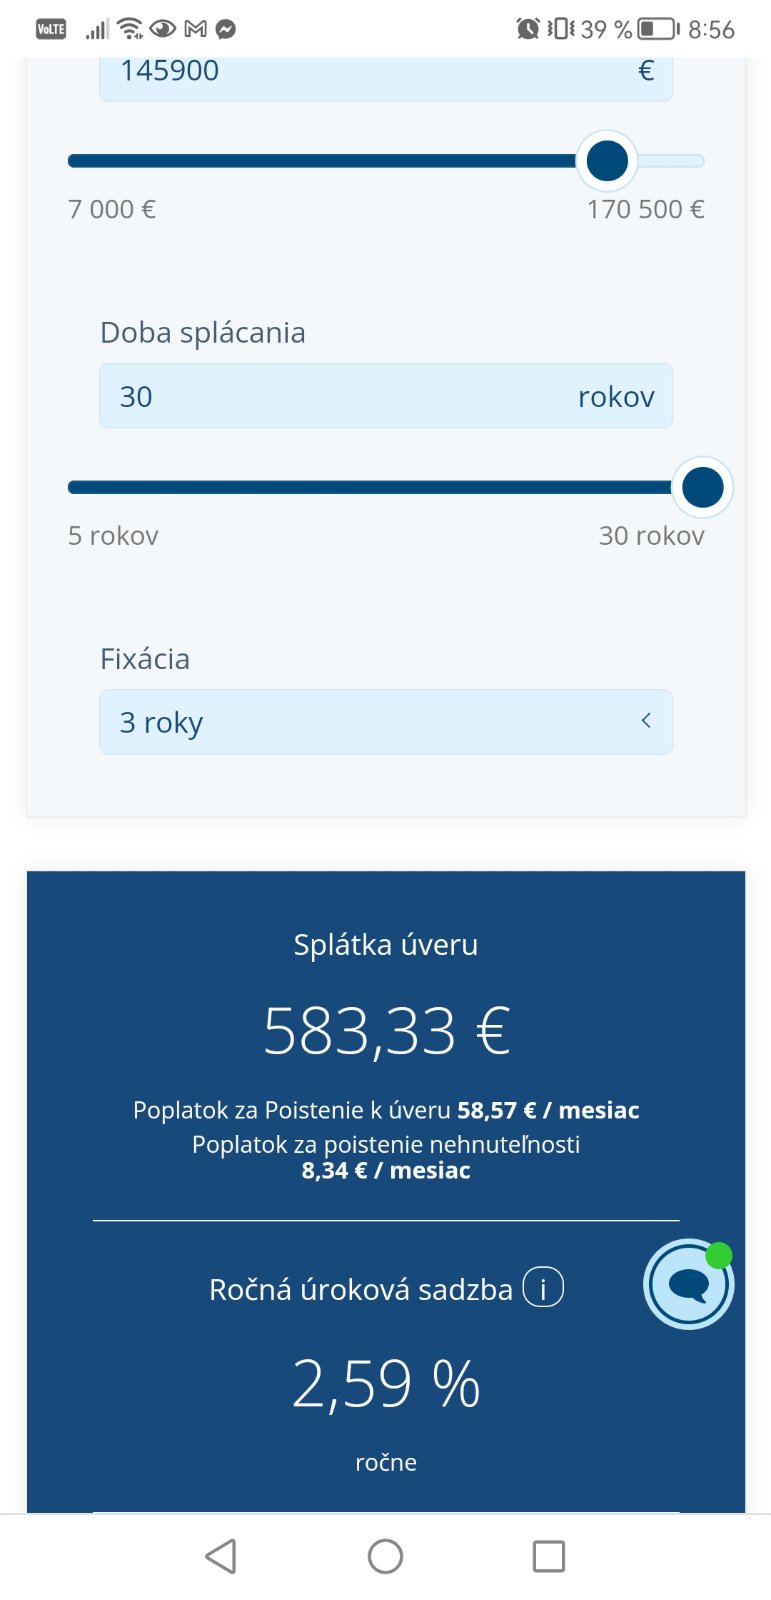
Task: Open the live chat bubble
Action: pyautogui.click(x=688, y=1284)
